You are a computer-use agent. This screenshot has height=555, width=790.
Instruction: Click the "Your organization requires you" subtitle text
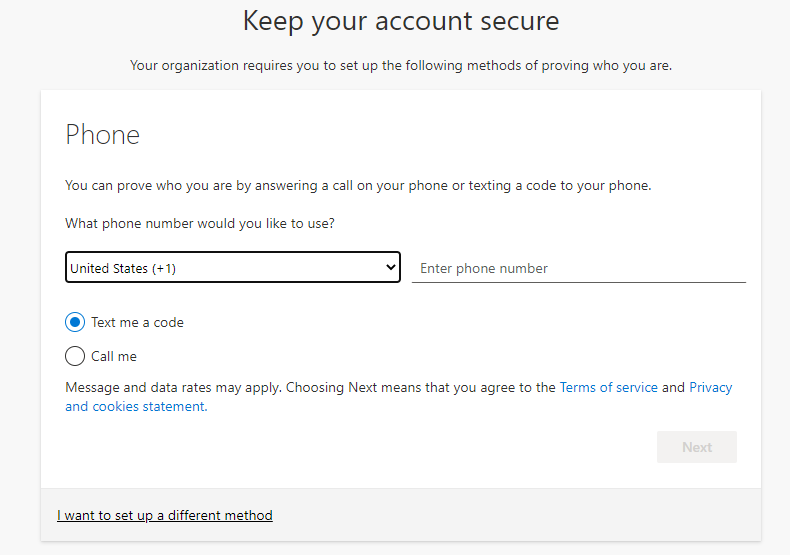tap(401, 65)
